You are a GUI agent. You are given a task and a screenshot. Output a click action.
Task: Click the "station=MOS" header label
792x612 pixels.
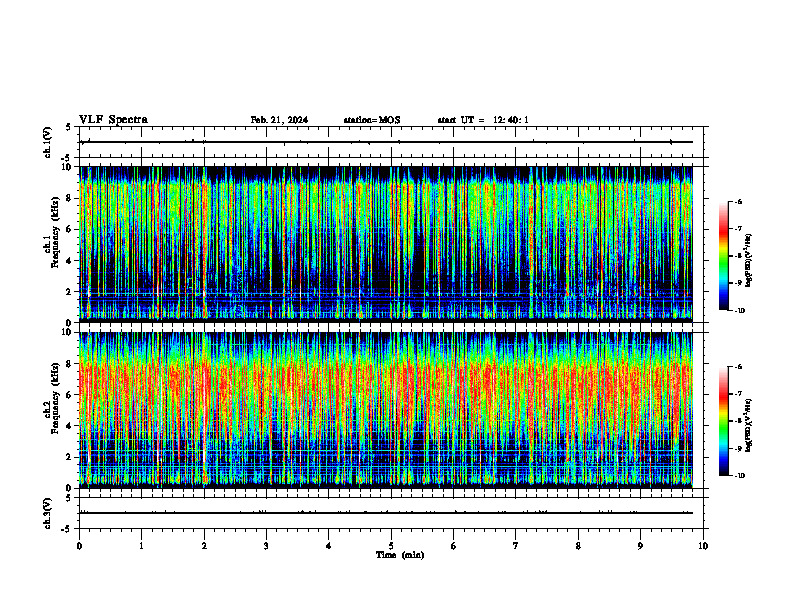[372, 120]
